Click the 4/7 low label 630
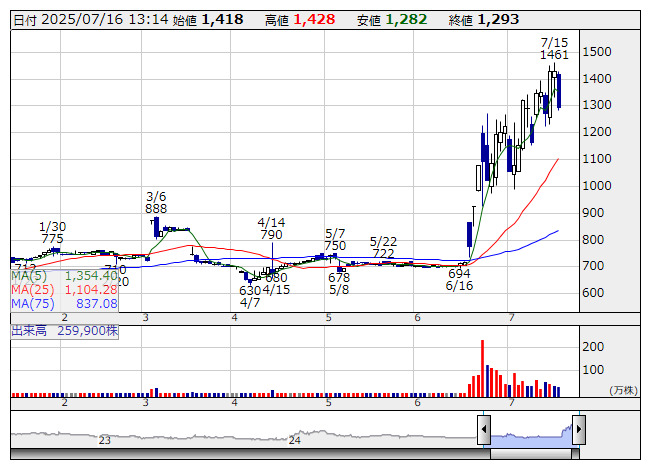The height and width of the screenshot is (470, 653). point(249,290)
